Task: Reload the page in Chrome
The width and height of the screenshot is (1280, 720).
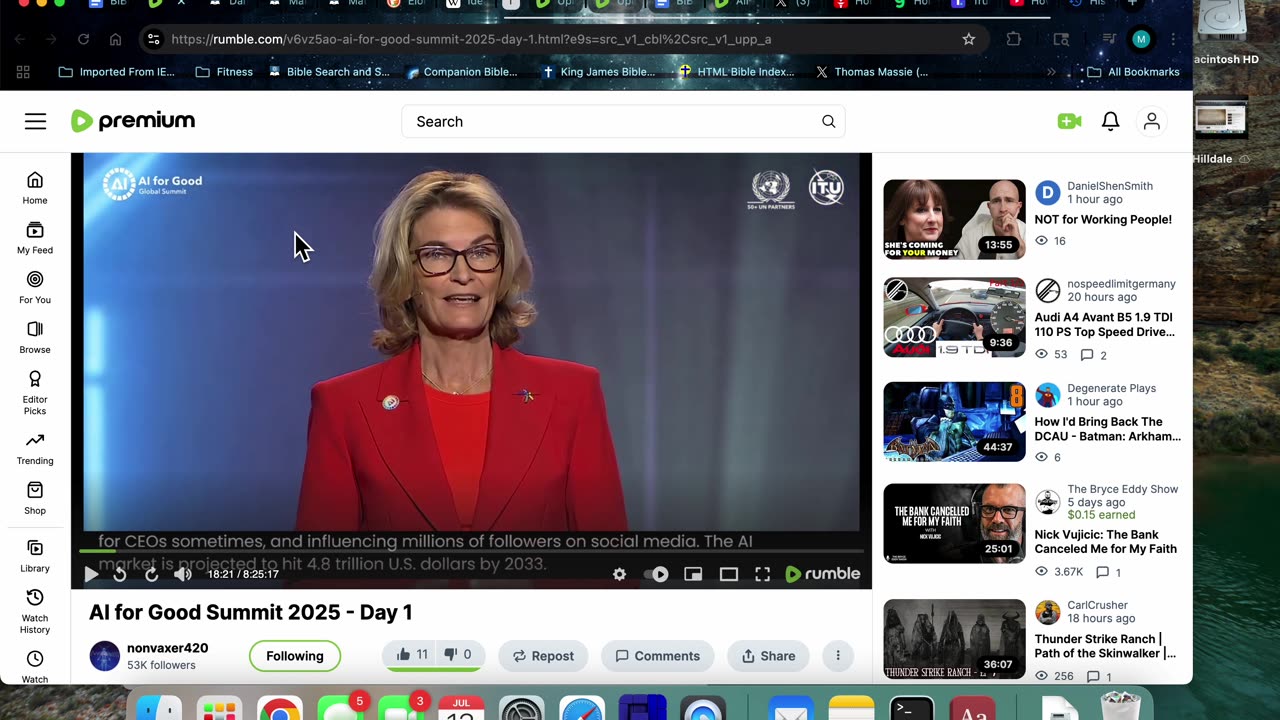Action: (83, 39)
